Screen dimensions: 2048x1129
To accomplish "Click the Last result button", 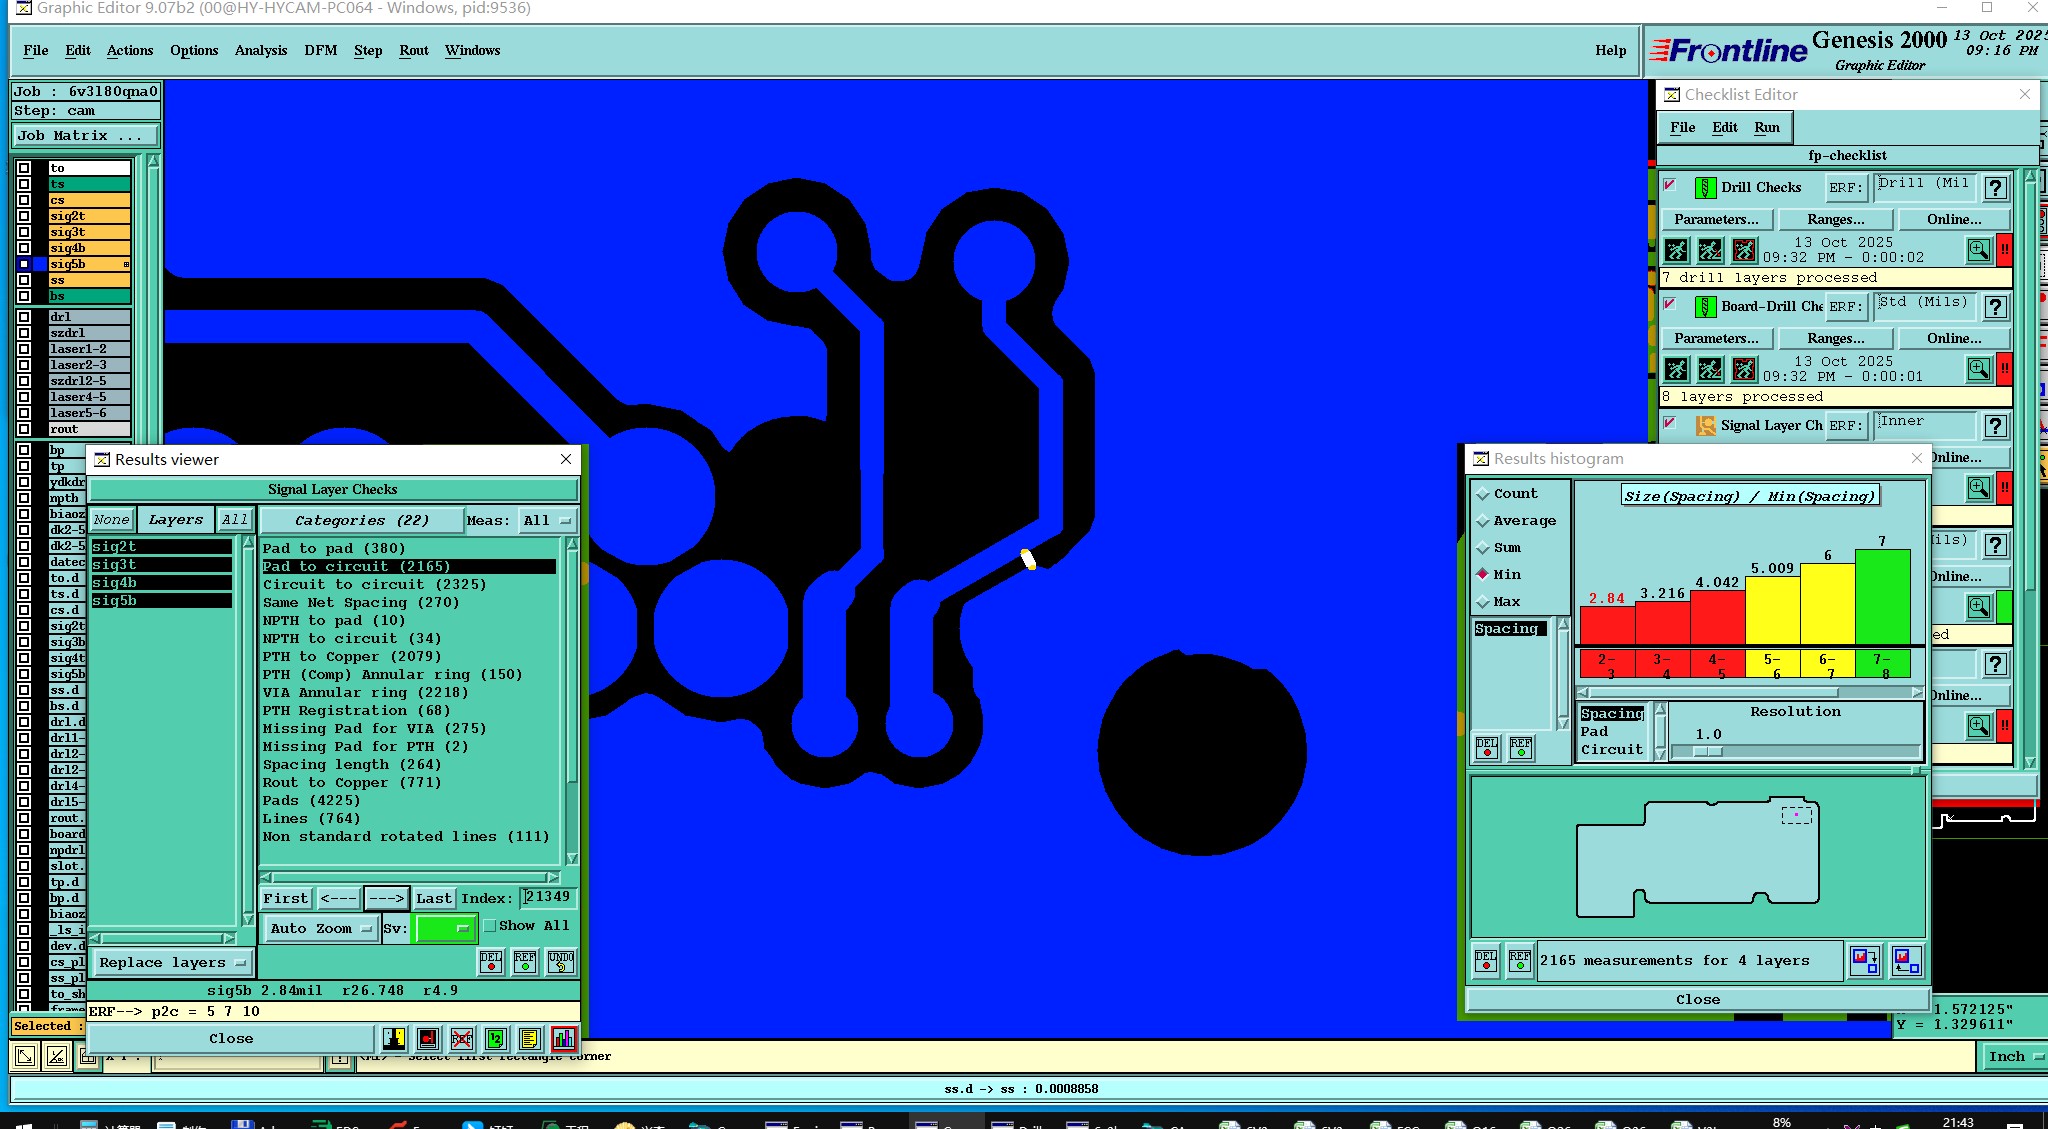I will click(x=434, y=899).
